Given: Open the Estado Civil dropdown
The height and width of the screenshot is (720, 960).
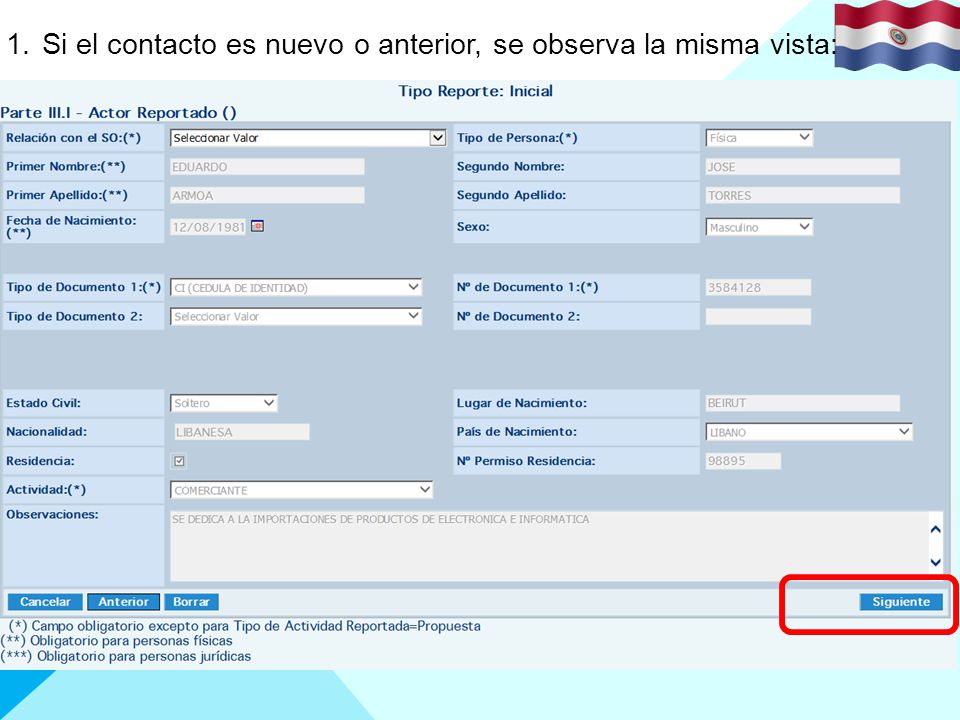Looking at the screenshot, I should coord(224,403).
